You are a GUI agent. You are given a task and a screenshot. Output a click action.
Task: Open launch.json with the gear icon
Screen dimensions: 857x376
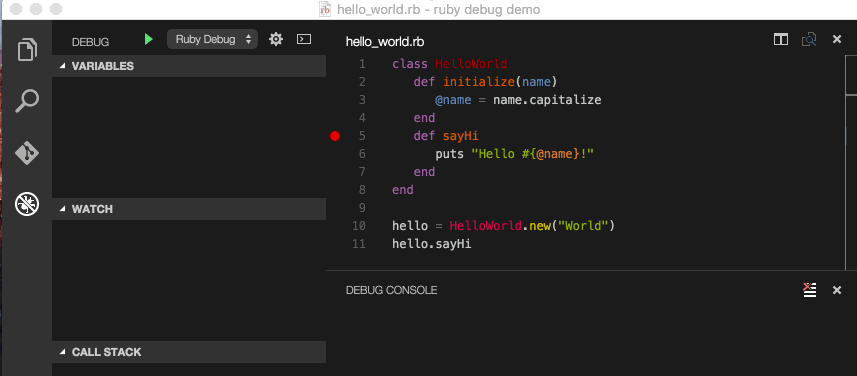(276, 39)
